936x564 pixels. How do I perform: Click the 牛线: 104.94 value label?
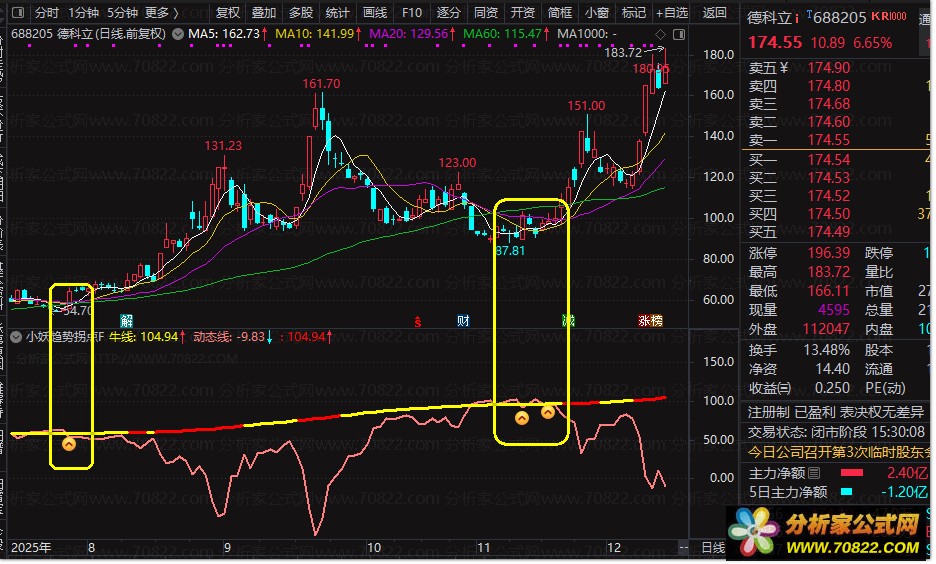[147, 337]
